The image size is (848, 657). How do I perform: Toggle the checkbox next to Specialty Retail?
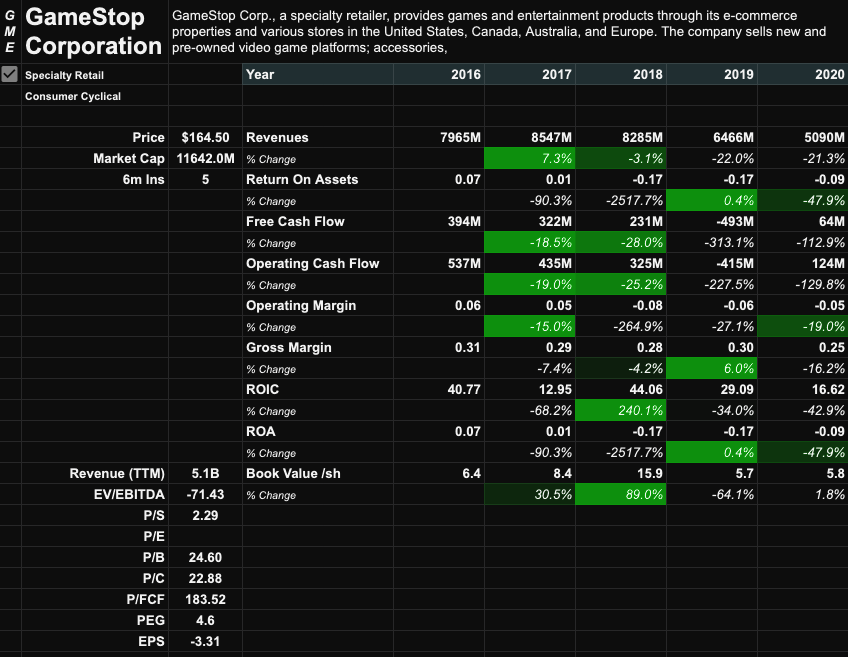tap(10, 74)
